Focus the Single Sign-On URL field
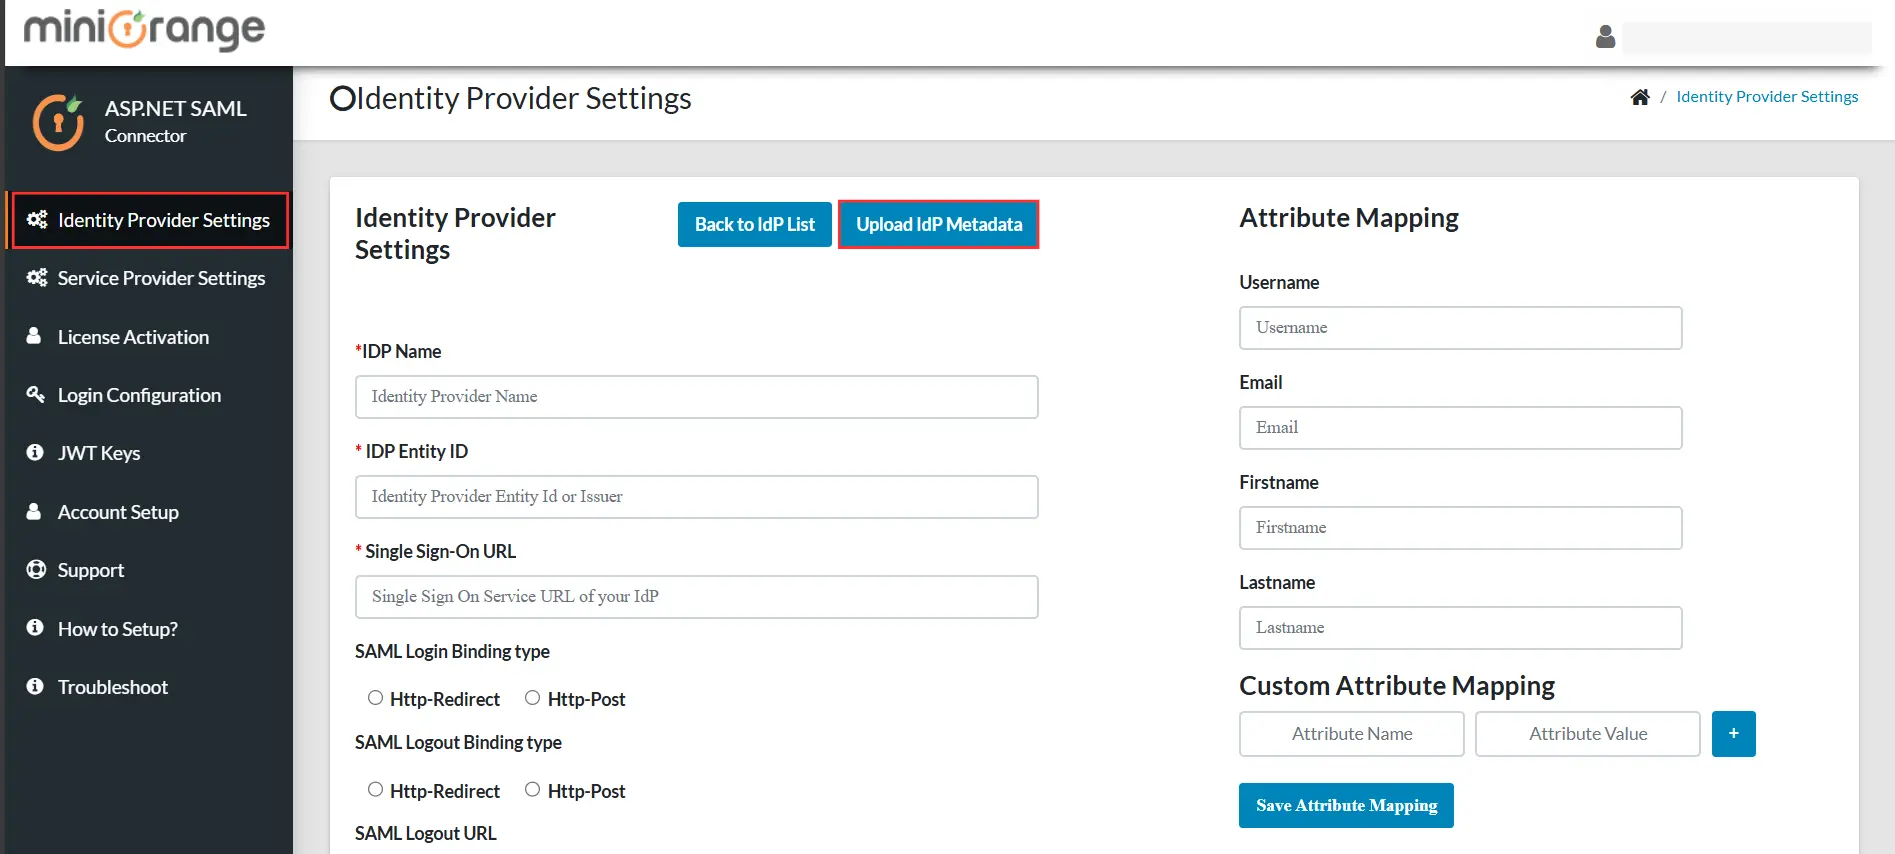1895x854 pixels. pos(697,597)
